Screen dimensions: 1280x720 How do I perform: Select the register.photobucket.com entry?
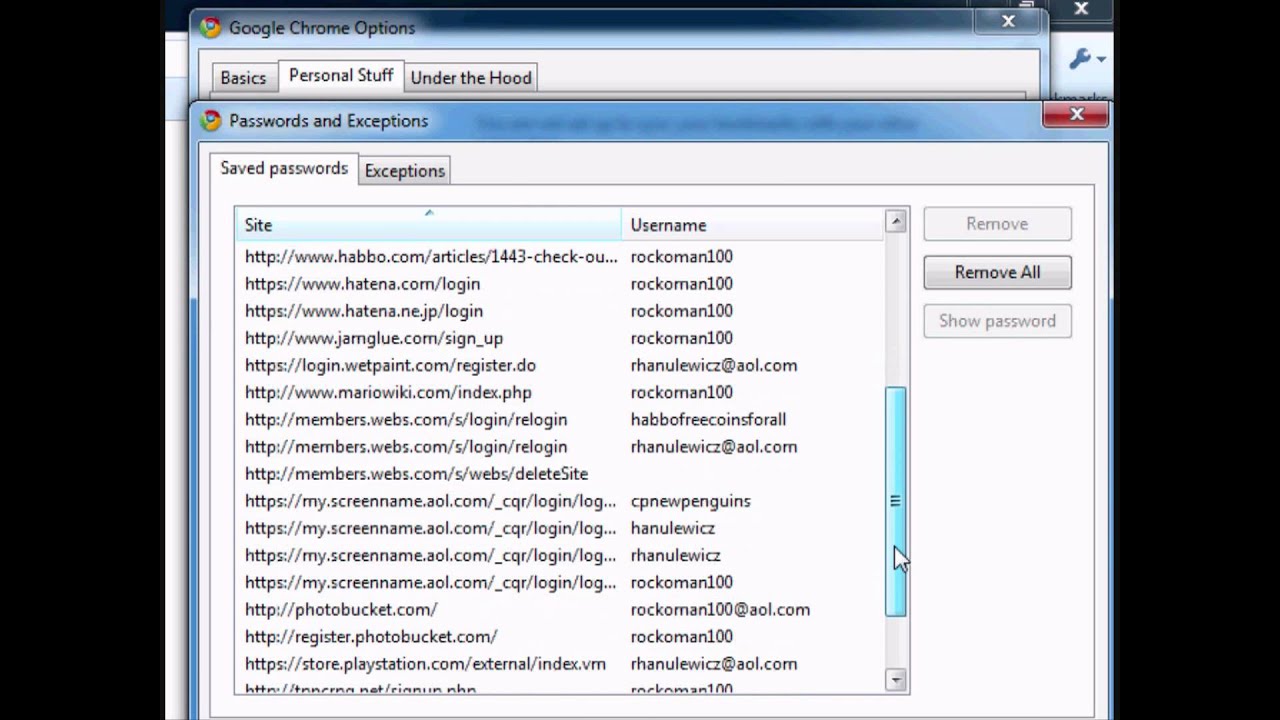560,636
